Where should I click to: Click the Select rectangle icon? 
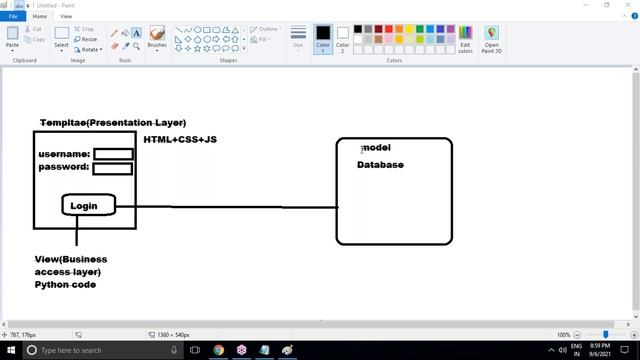pos(61,33)
